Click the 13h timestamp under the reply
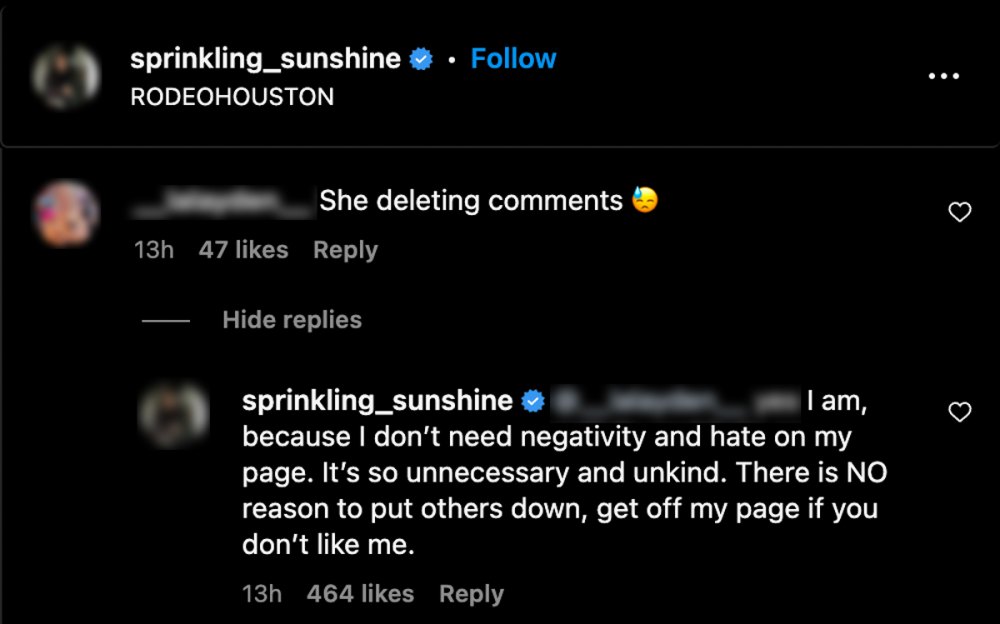The height and width of the screenshot is (624, 1000). [x=262, y=593]
